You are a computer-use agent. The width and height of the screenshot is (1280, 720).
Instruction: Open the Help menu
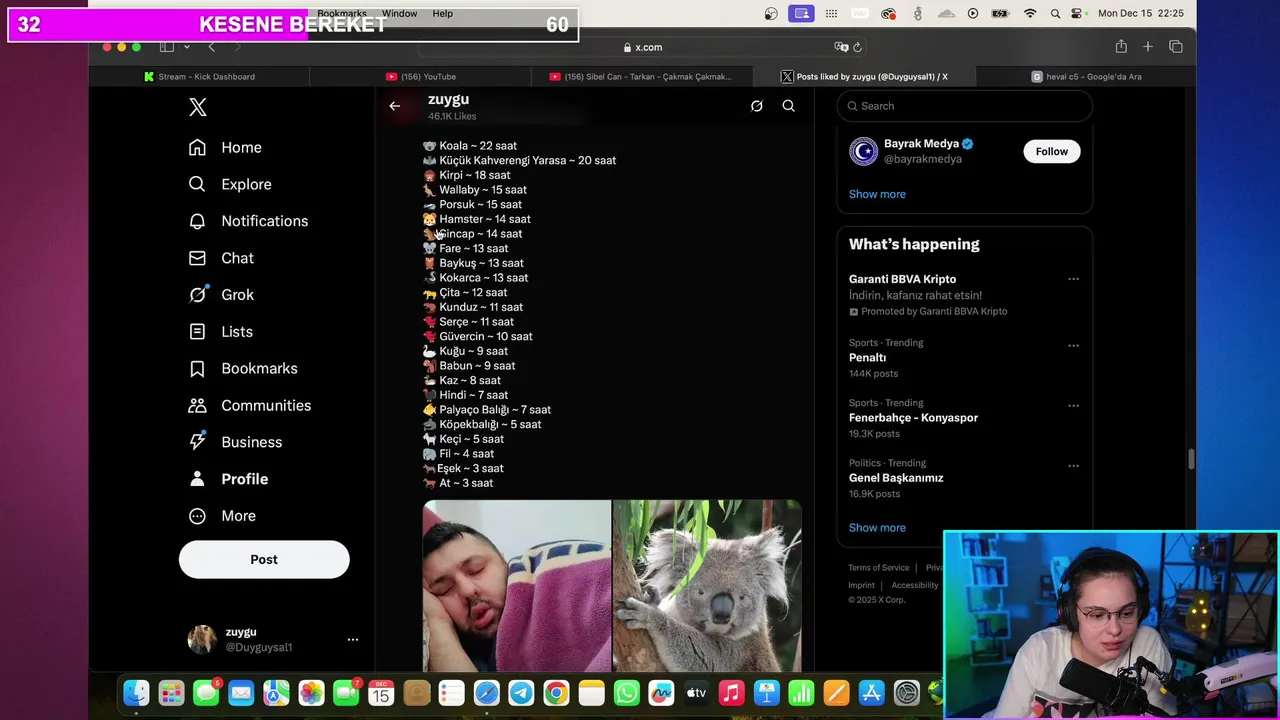click(442, 13)
